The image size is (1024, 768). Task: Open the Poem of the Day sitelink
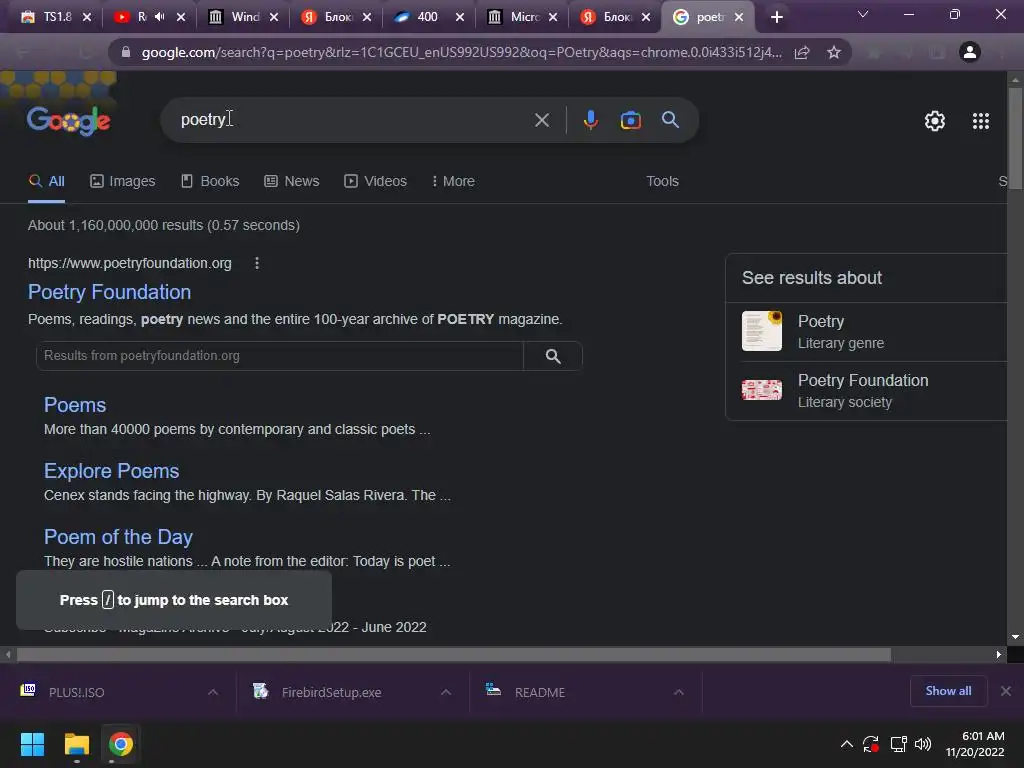[118, 537]
